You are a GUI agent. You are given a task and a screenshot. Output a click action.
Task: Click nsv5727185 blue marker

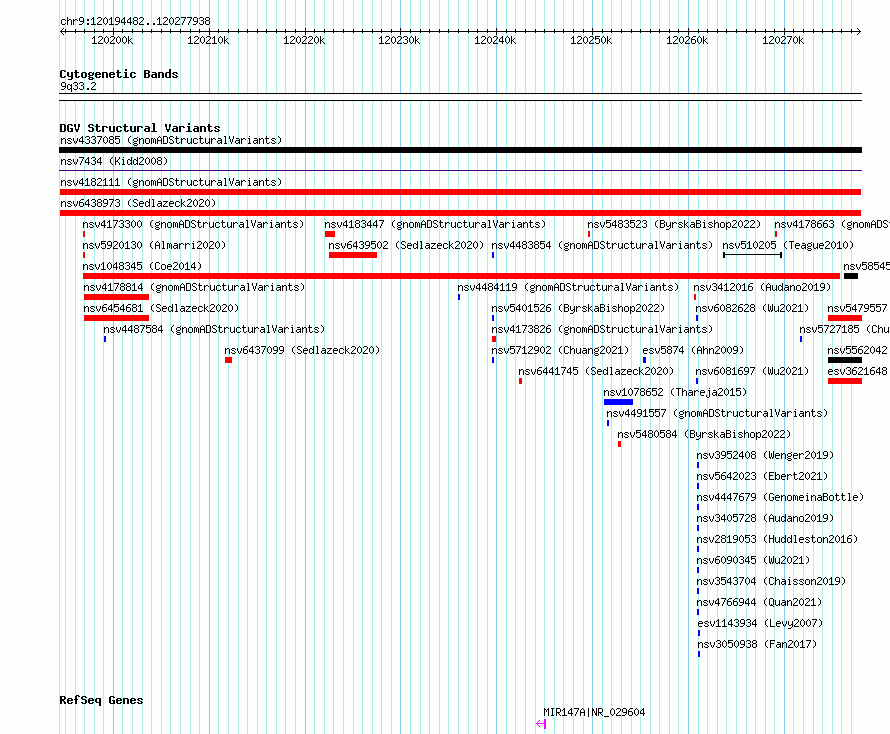coord(801,339)
